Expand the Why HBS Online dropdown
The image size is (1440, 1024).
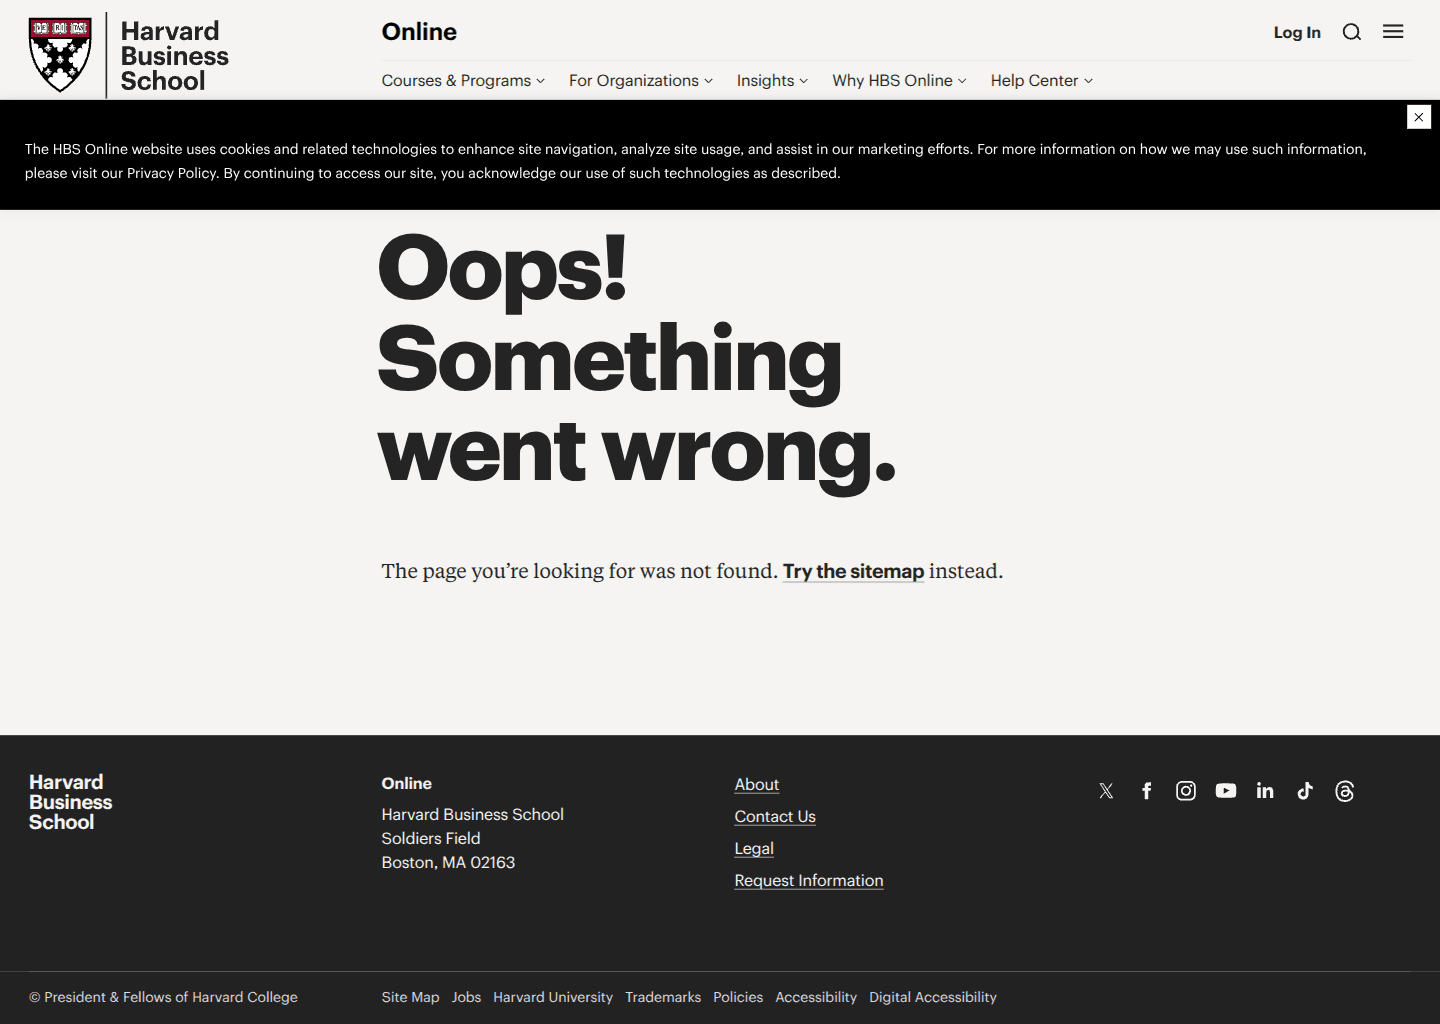point(899,80)
